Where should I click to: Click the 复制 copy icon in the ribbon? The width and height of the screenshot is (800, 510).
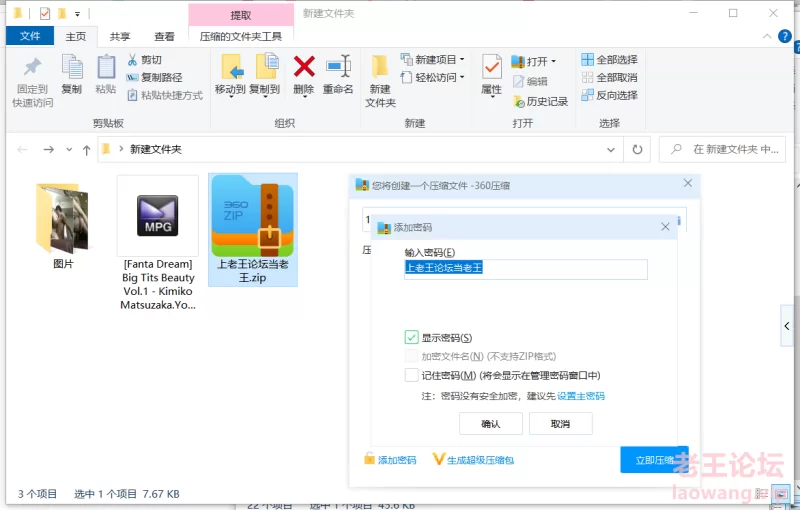coord(72,74)
